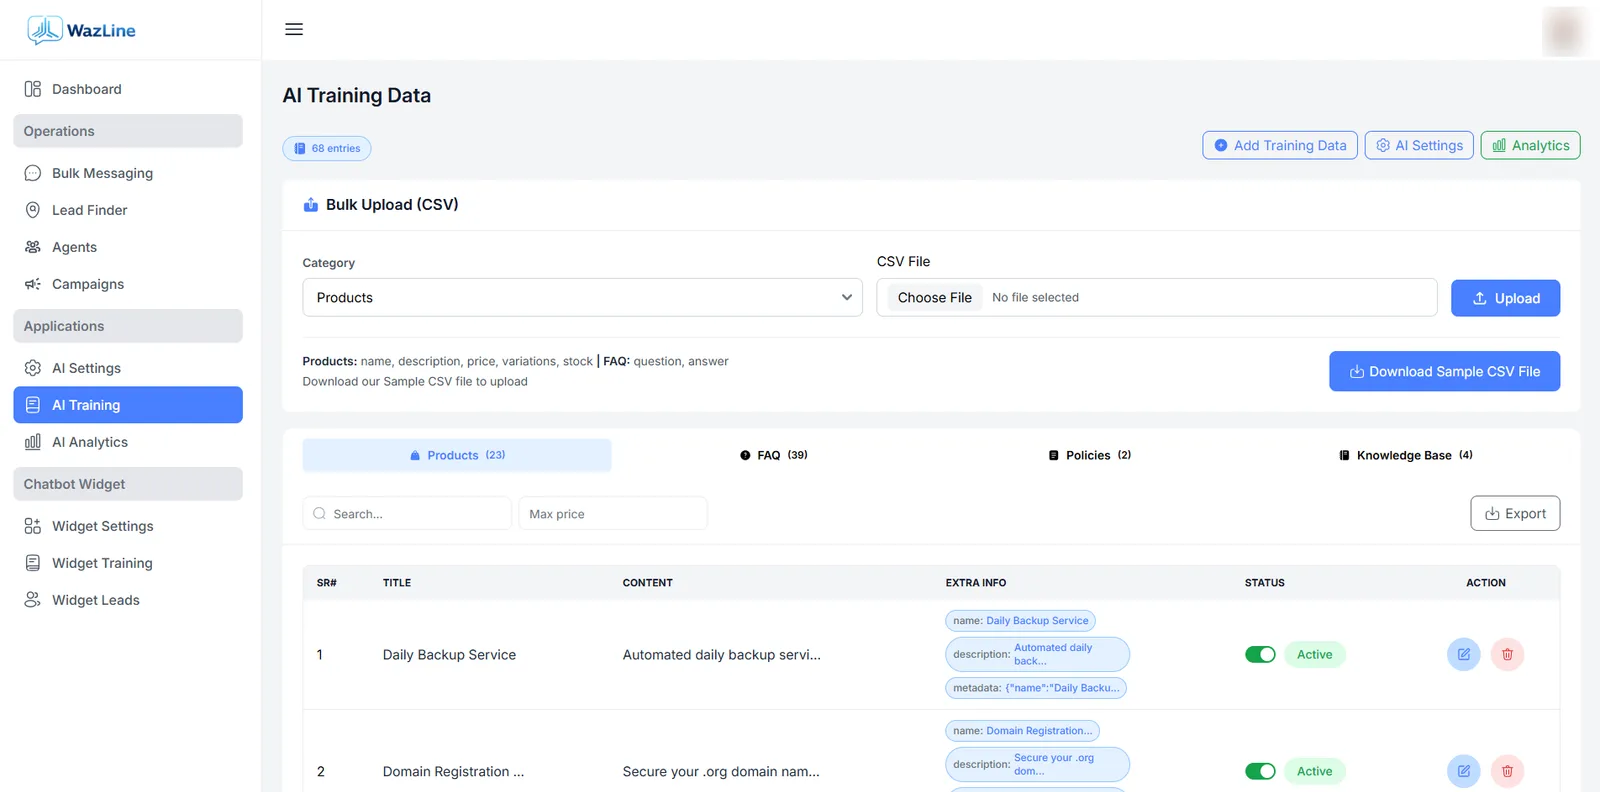Export the training data table
1600x792 pixels.
[x=1515, y=514]
